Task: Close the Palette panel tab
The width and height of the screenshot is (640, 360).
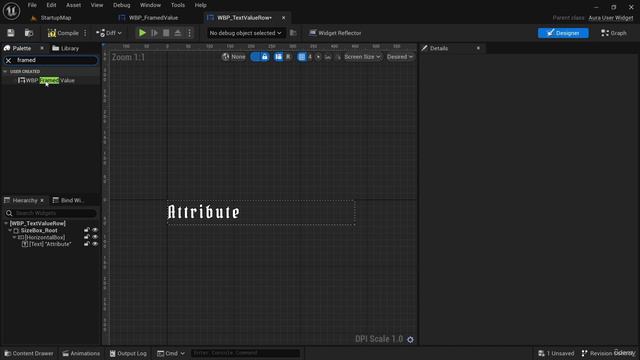Action: pos(42,48)
